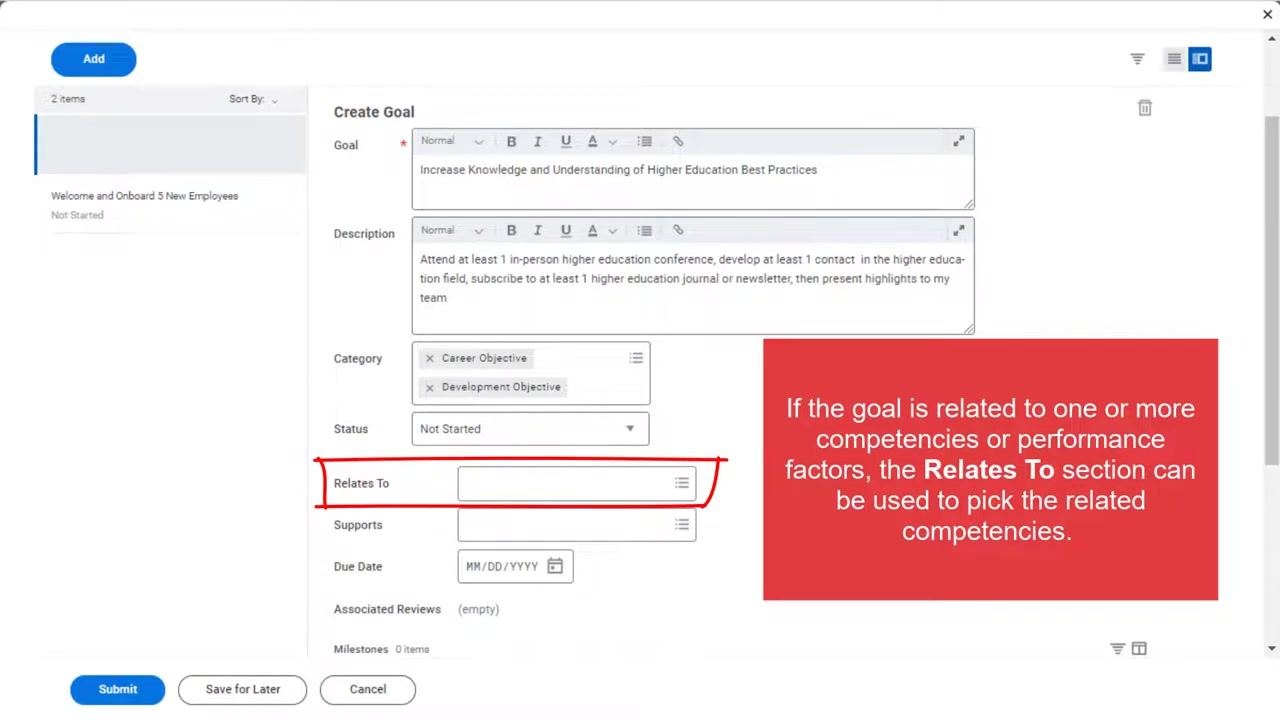Click bulleted list icon in Description toolbar

(645, 230)
